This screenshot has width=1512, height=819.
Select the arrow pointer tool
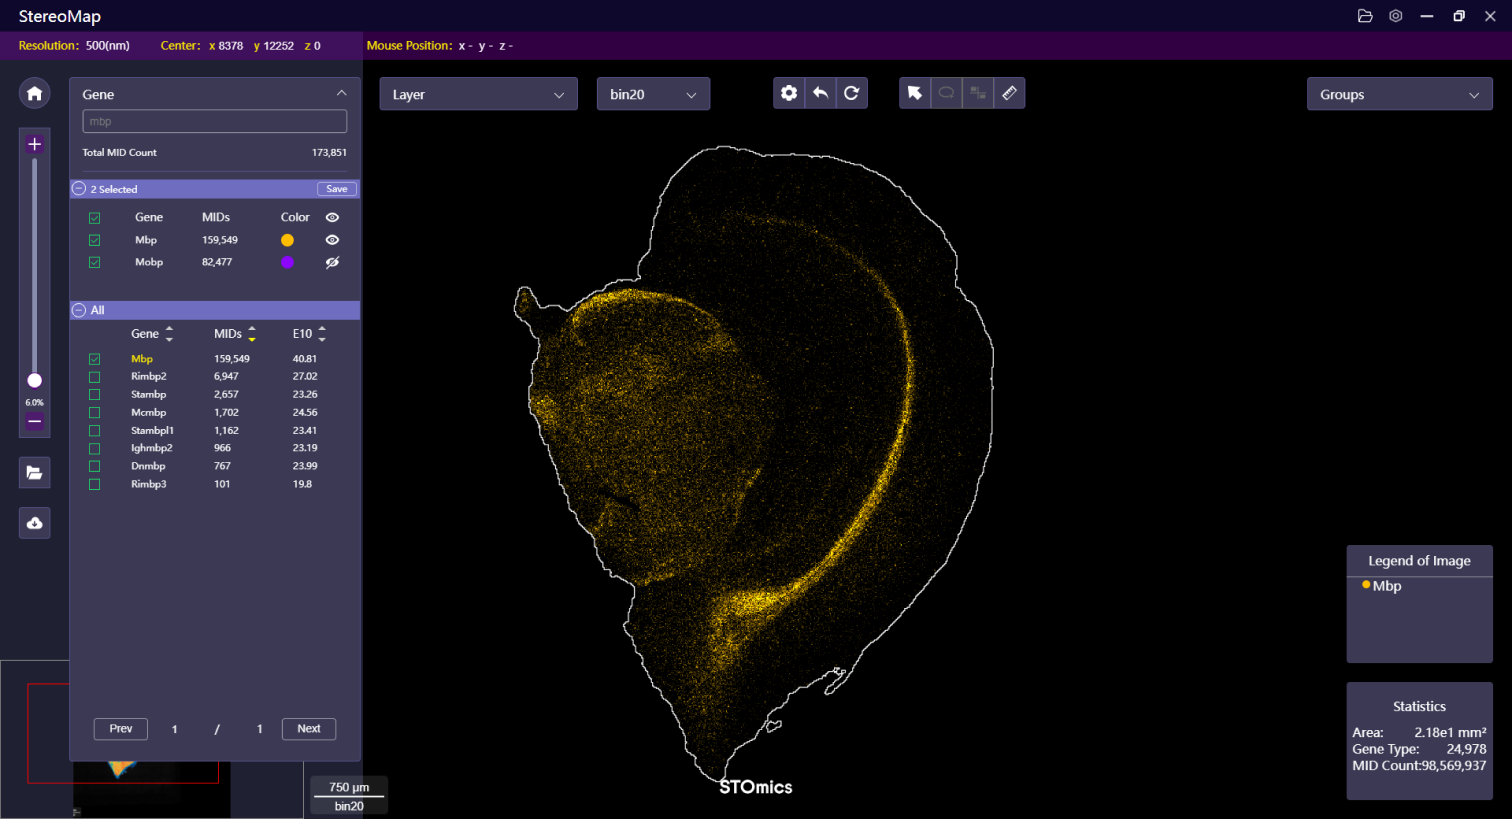[914, 93]
